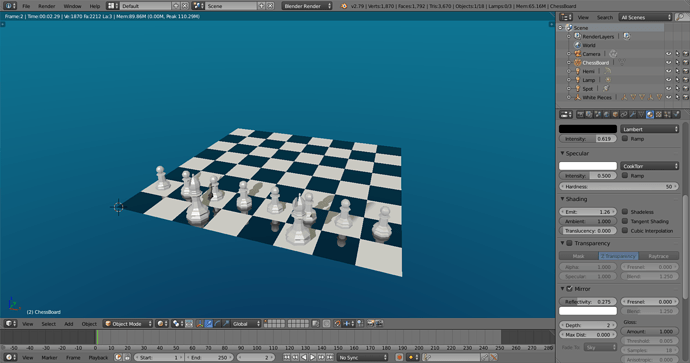Toggle visibility eye for White Pieces
The image size is (690, 363).
[x=668, y=97]
